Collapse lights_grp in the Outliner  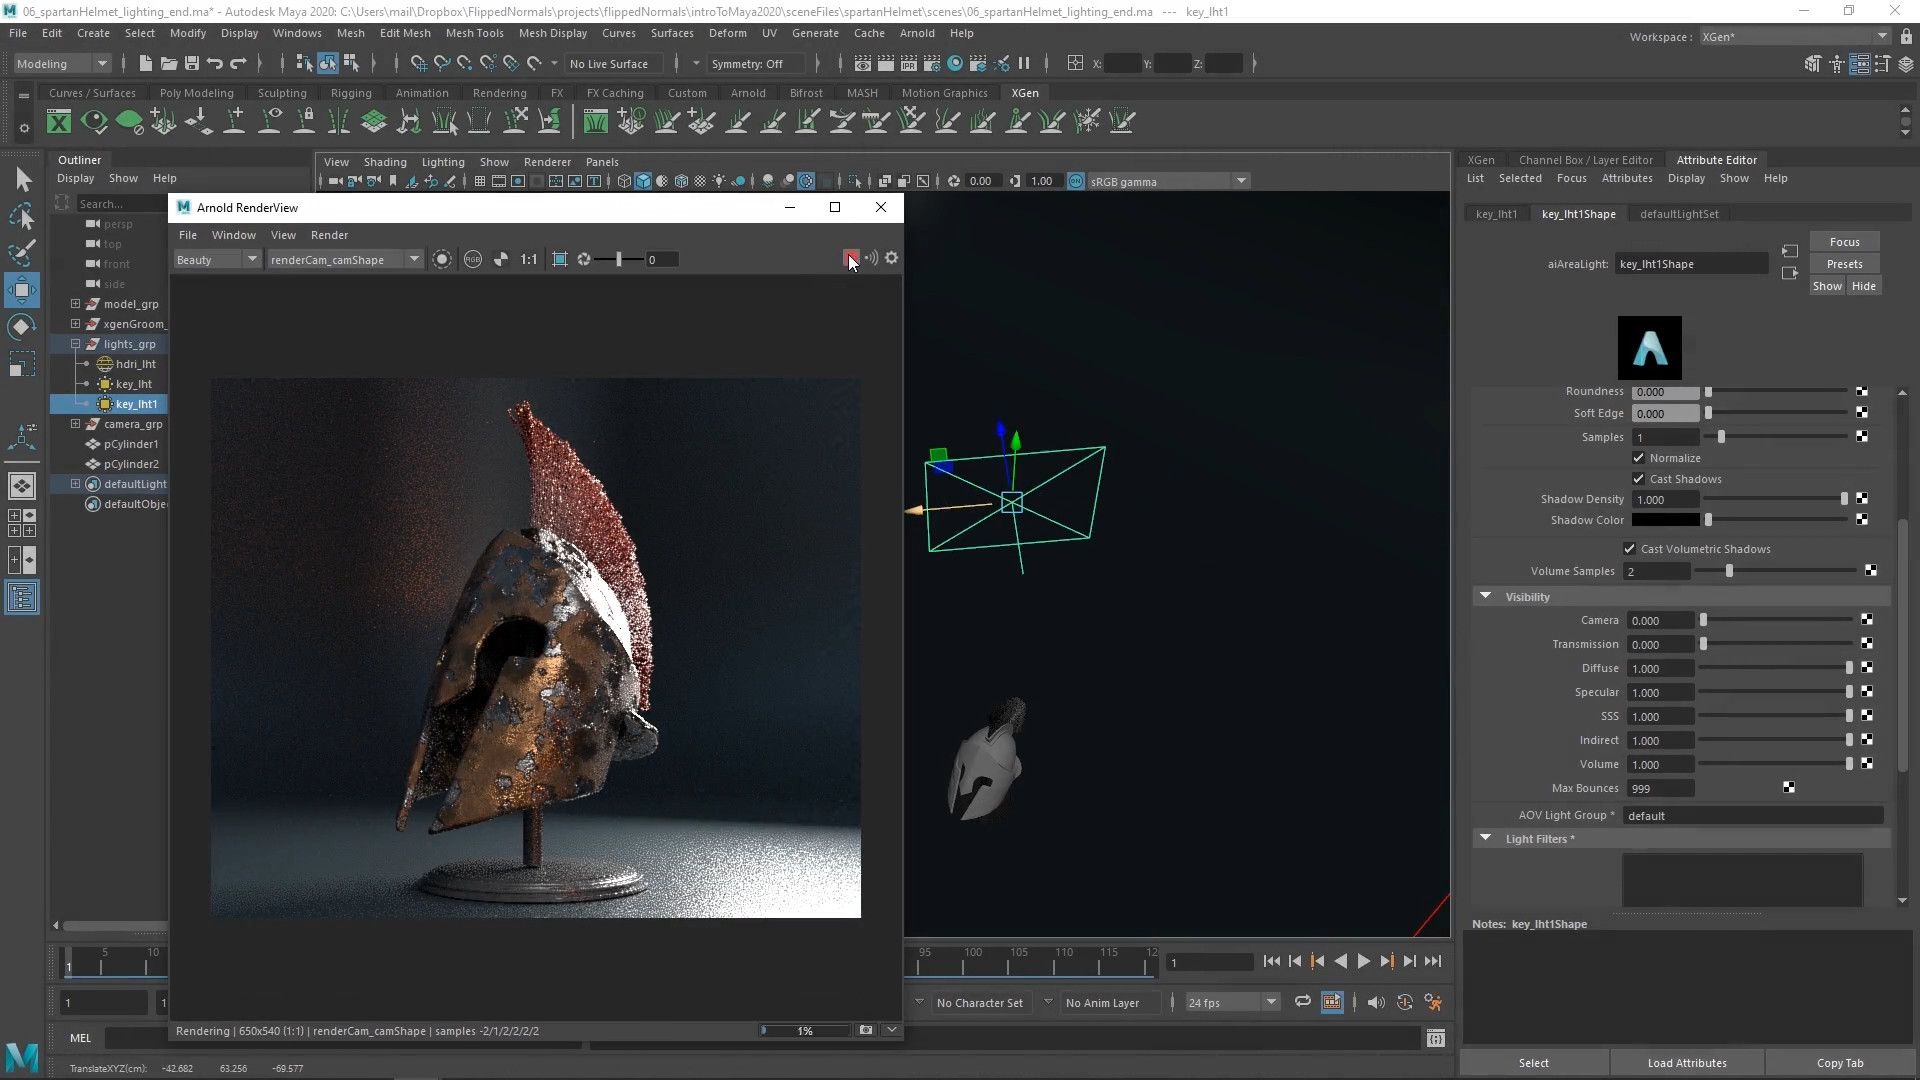[75, 344]
